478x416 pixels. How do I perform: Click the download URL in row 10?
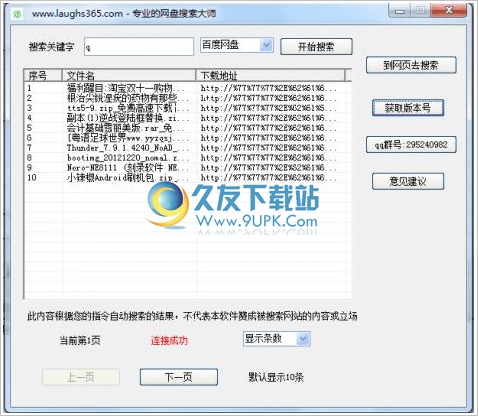(x=269, y=178)
